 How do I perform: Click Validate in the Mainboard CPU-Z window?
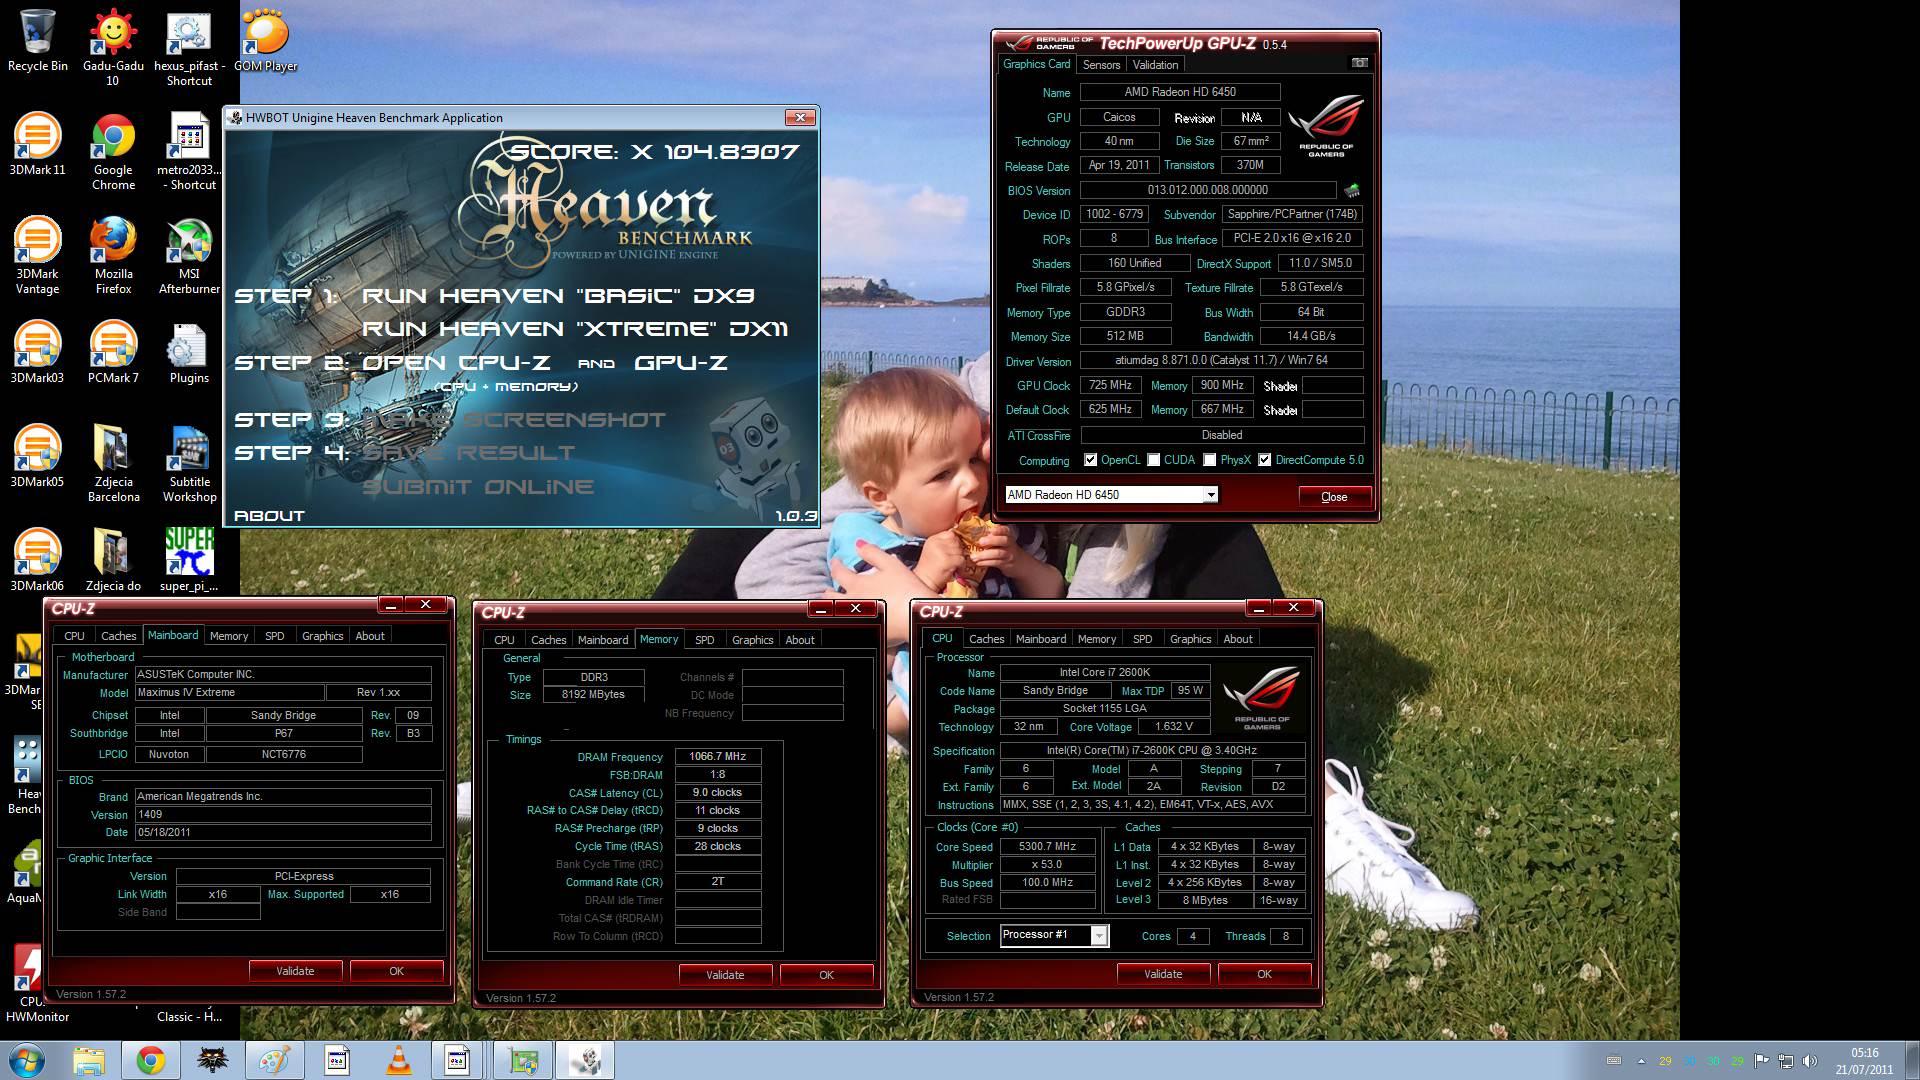point(295,971)
